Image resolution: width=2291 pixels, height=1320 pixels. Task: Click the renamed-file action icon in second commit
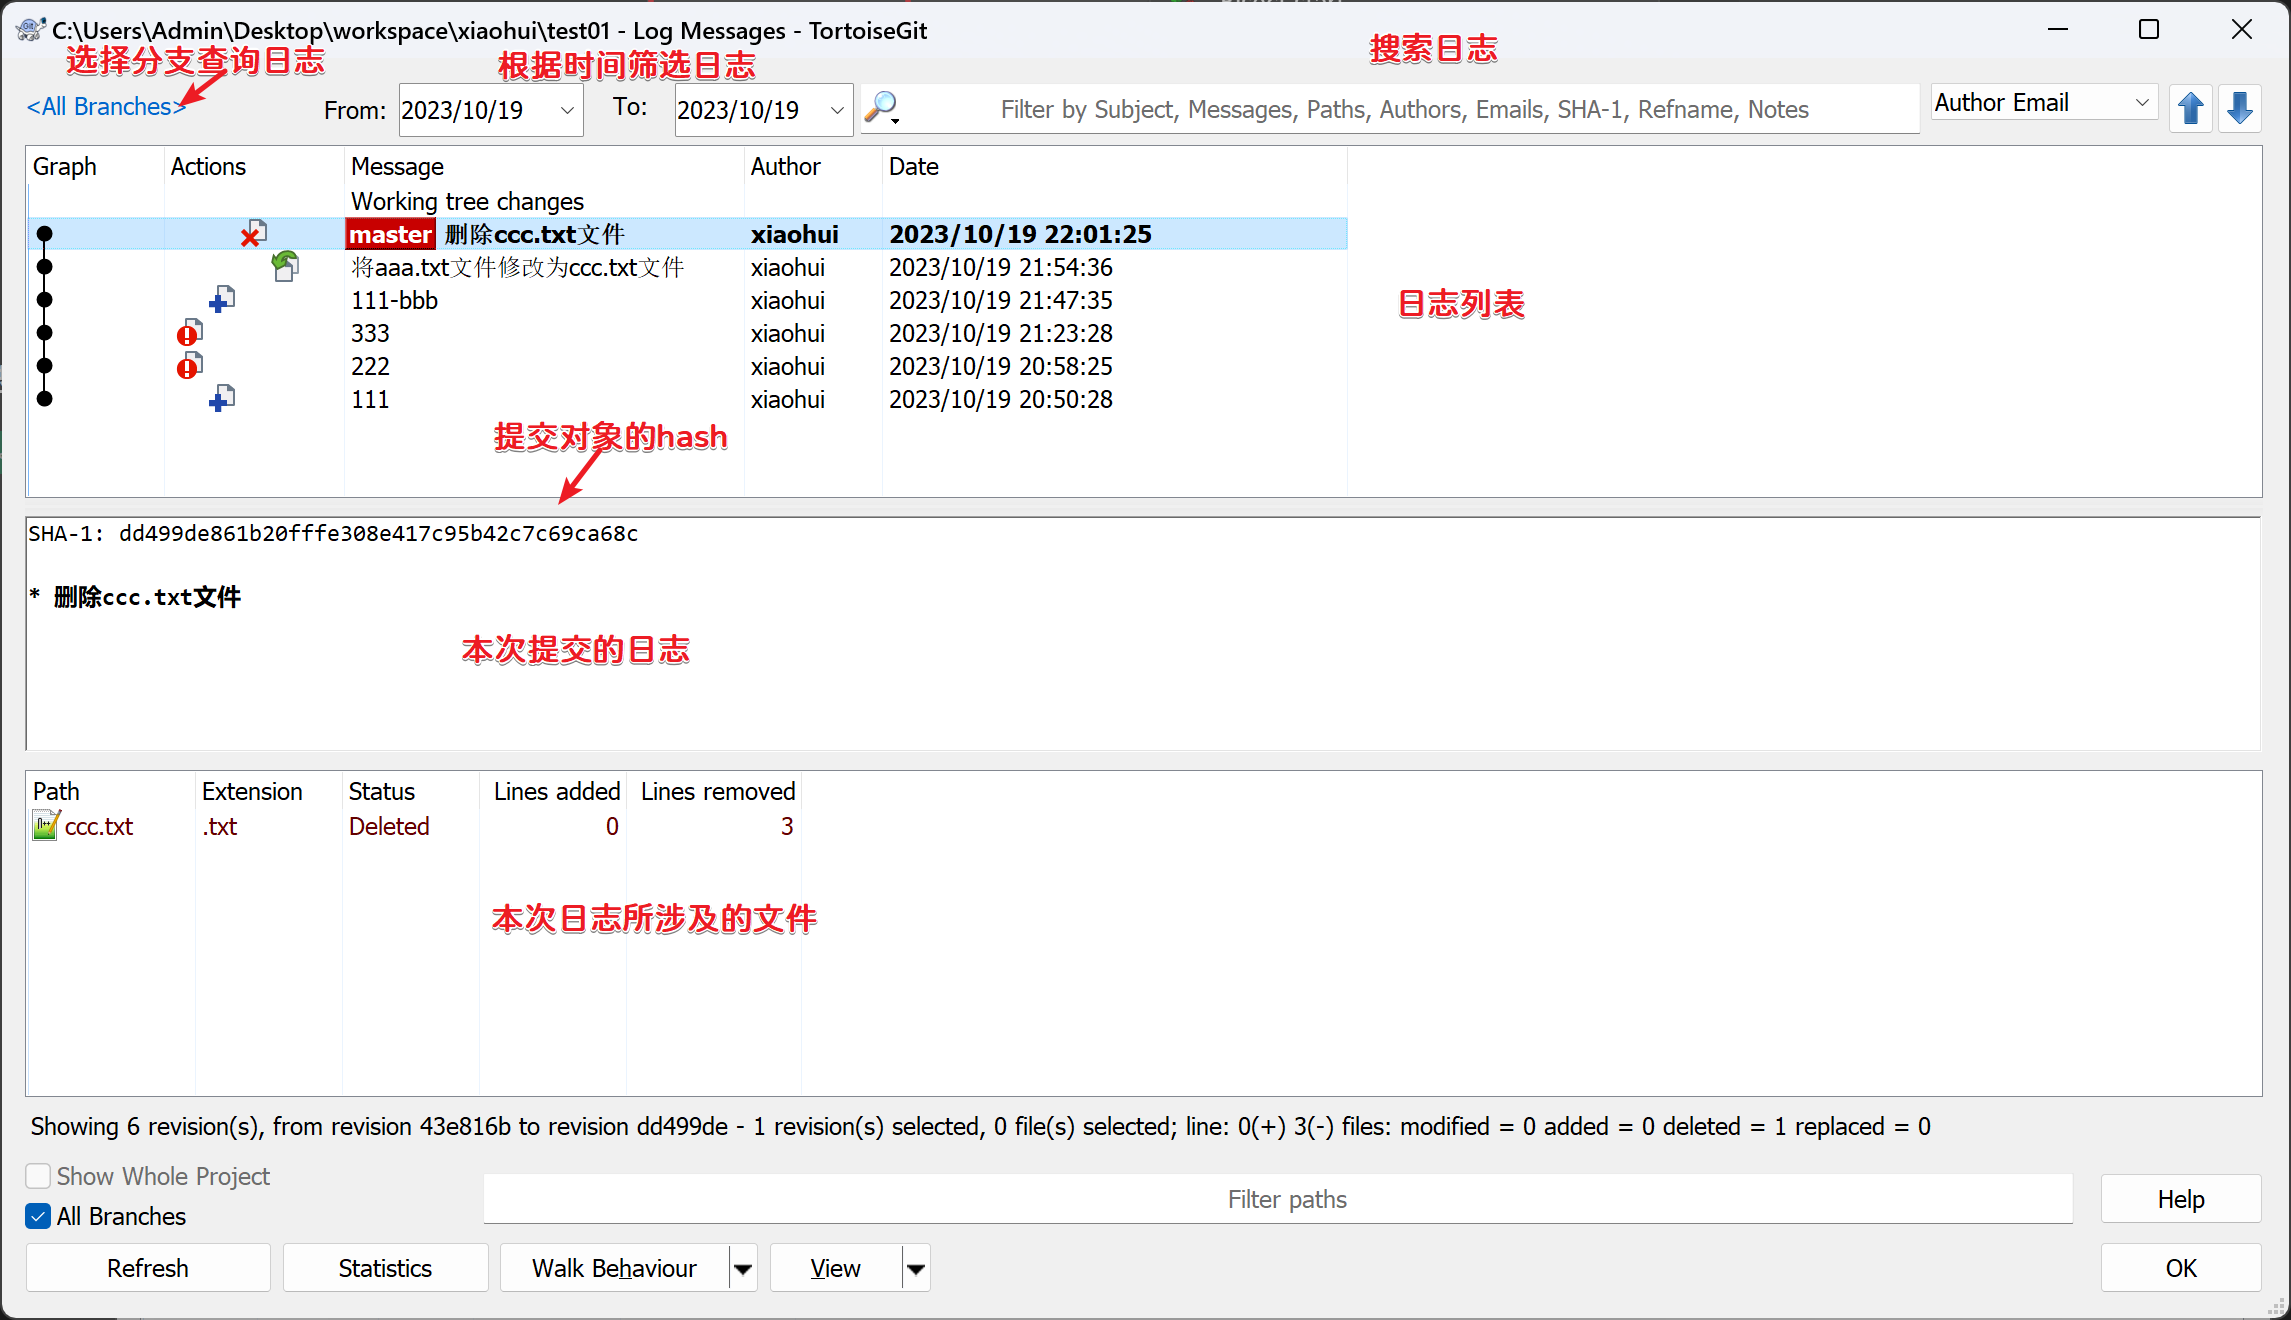pyautogui.click(x=285, y=266)
